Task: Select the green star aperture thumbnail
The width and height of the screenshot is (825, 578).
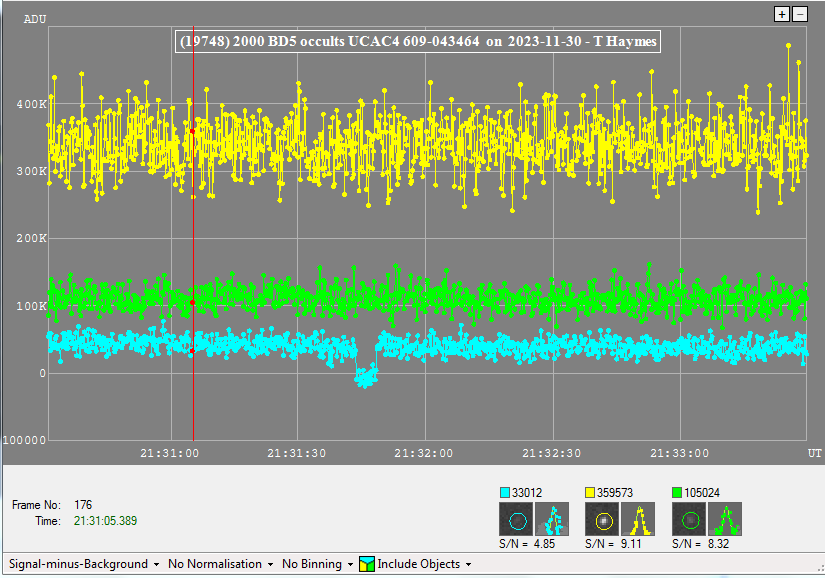Action: [688, 519]
